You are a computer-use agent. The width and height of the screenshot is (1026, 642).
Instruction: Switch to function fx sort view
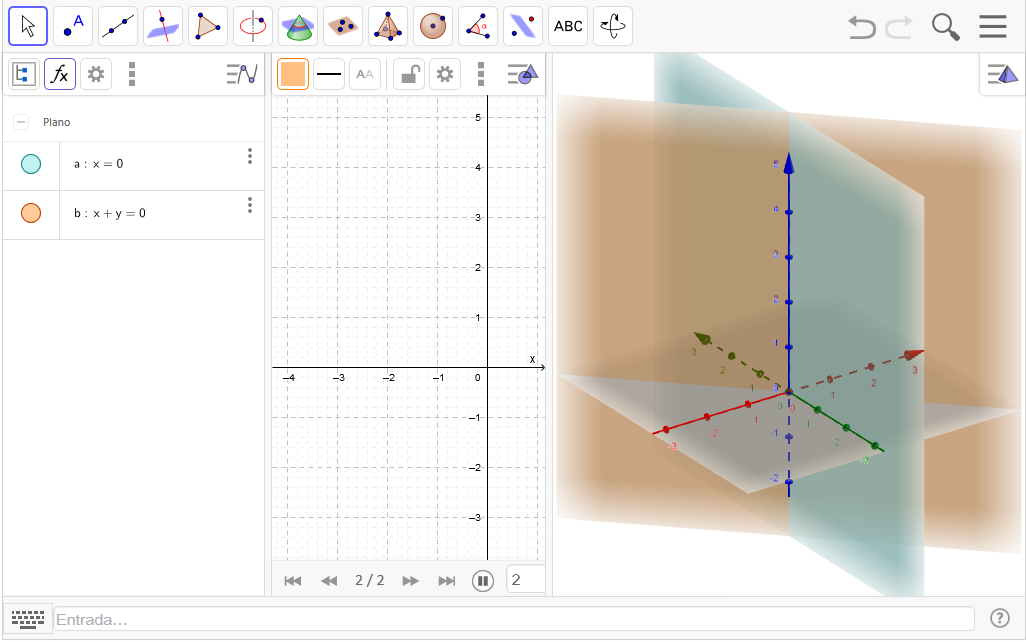point(60,74)
